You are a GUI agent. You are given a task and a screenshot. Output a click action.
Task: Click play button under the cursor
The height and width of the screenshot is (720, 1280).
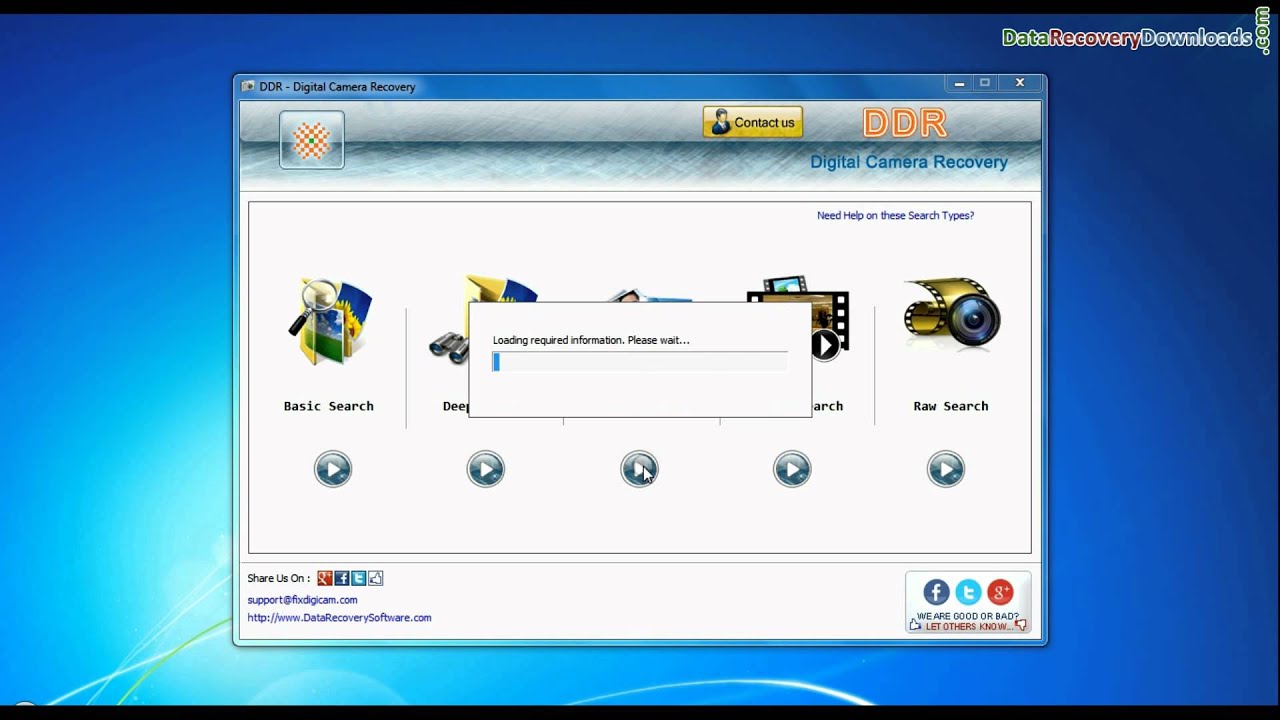(639, 469)
